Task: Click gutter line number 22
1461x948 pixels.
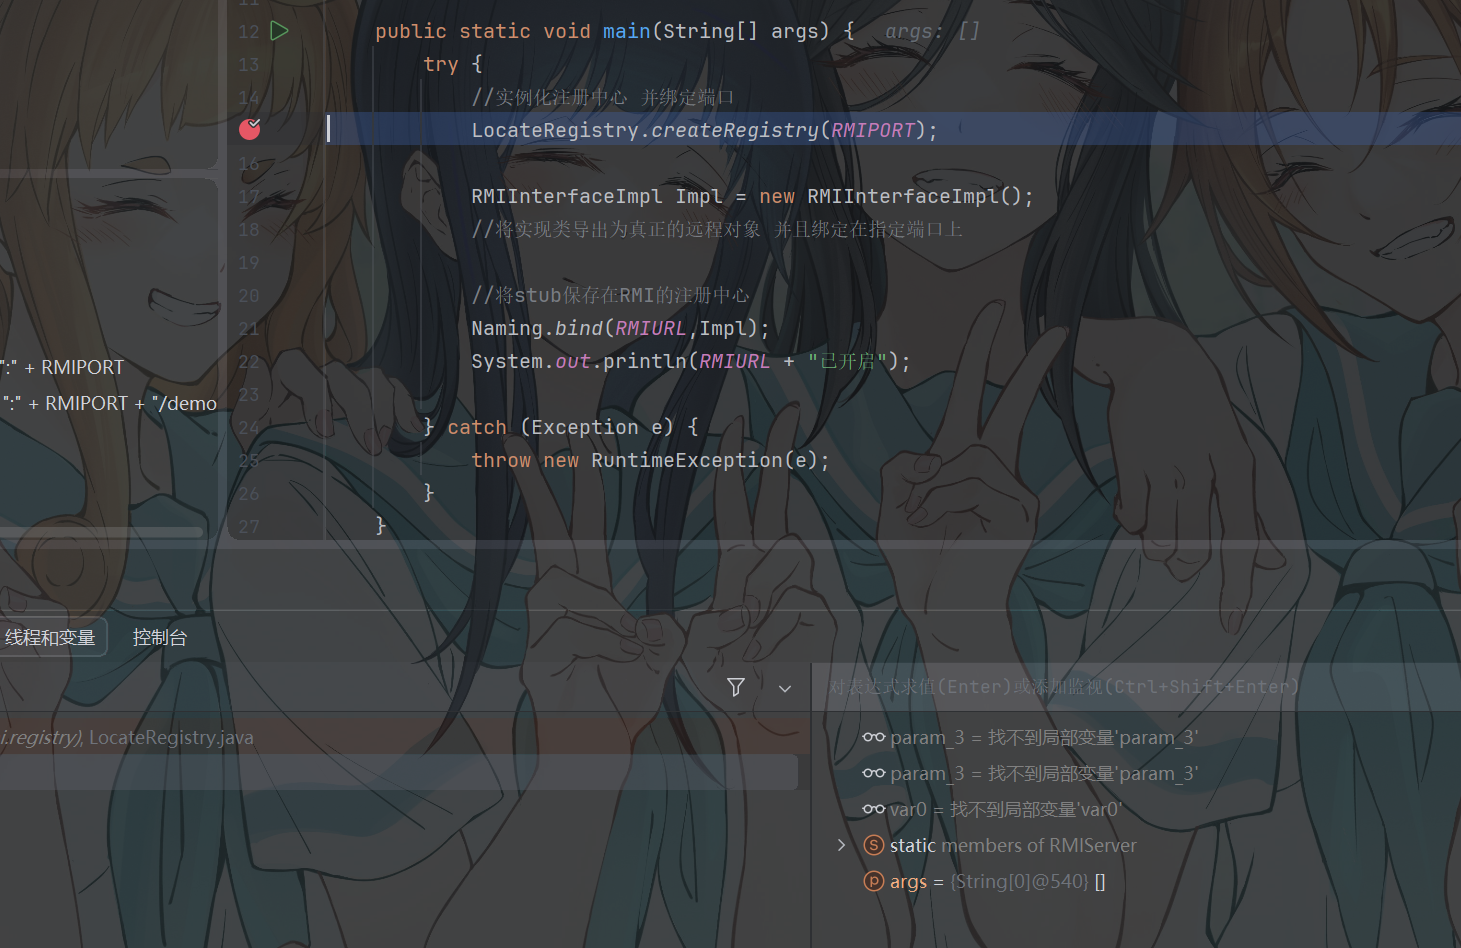Action: tap(249, 361)
